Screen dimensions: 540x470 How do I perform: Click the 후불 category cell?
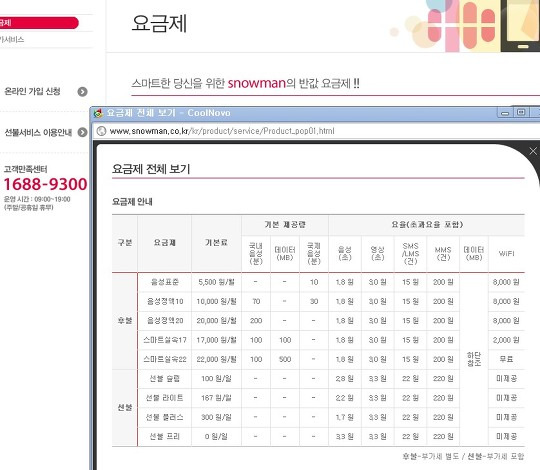[x=125, y=321]
